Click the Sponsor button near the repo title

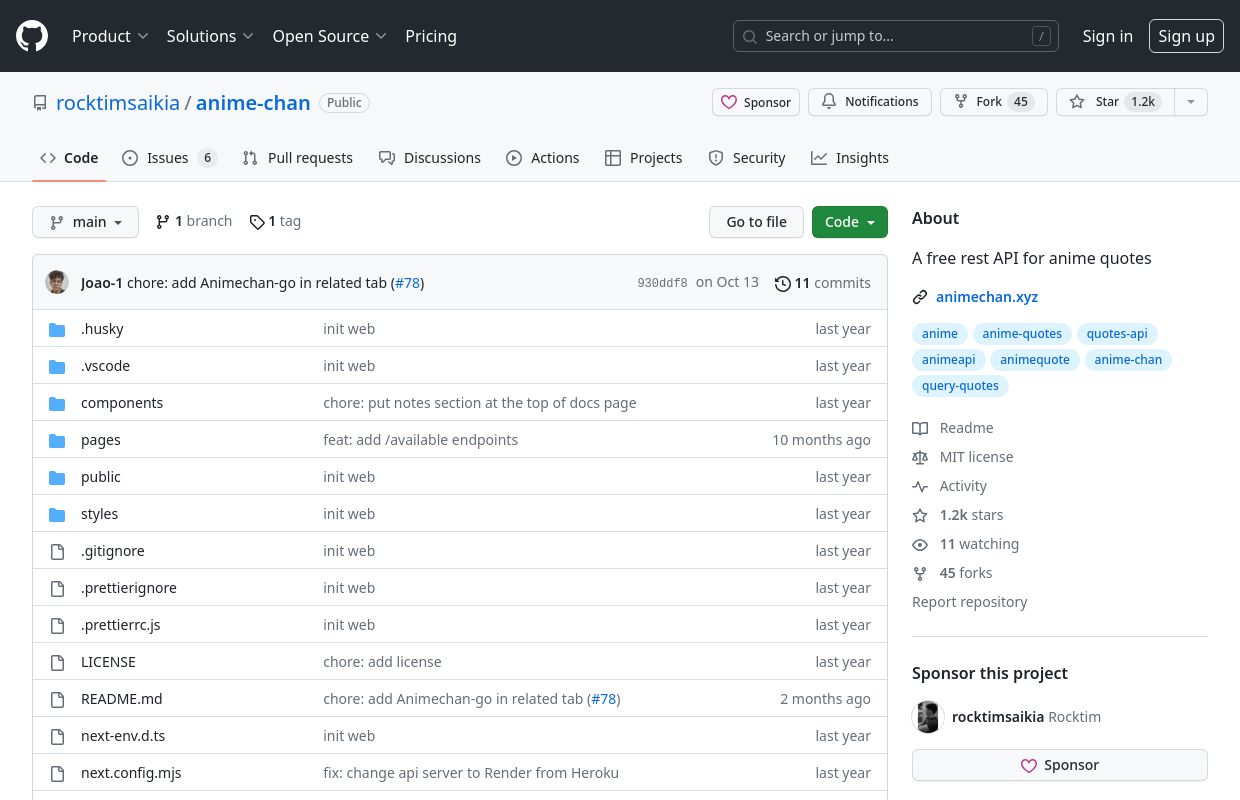(756, 102)
